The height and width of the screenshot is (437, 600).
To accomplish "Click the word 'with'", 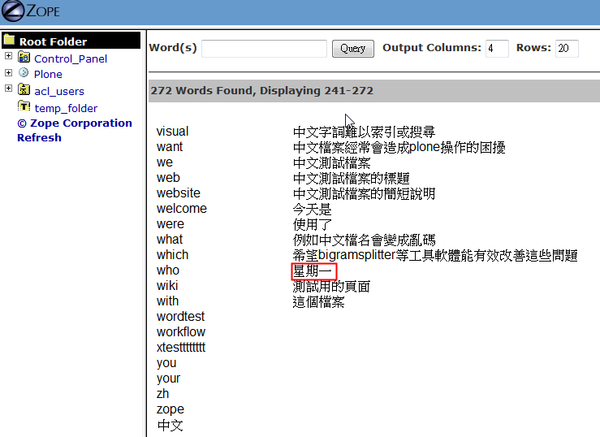I will (167, 301).
